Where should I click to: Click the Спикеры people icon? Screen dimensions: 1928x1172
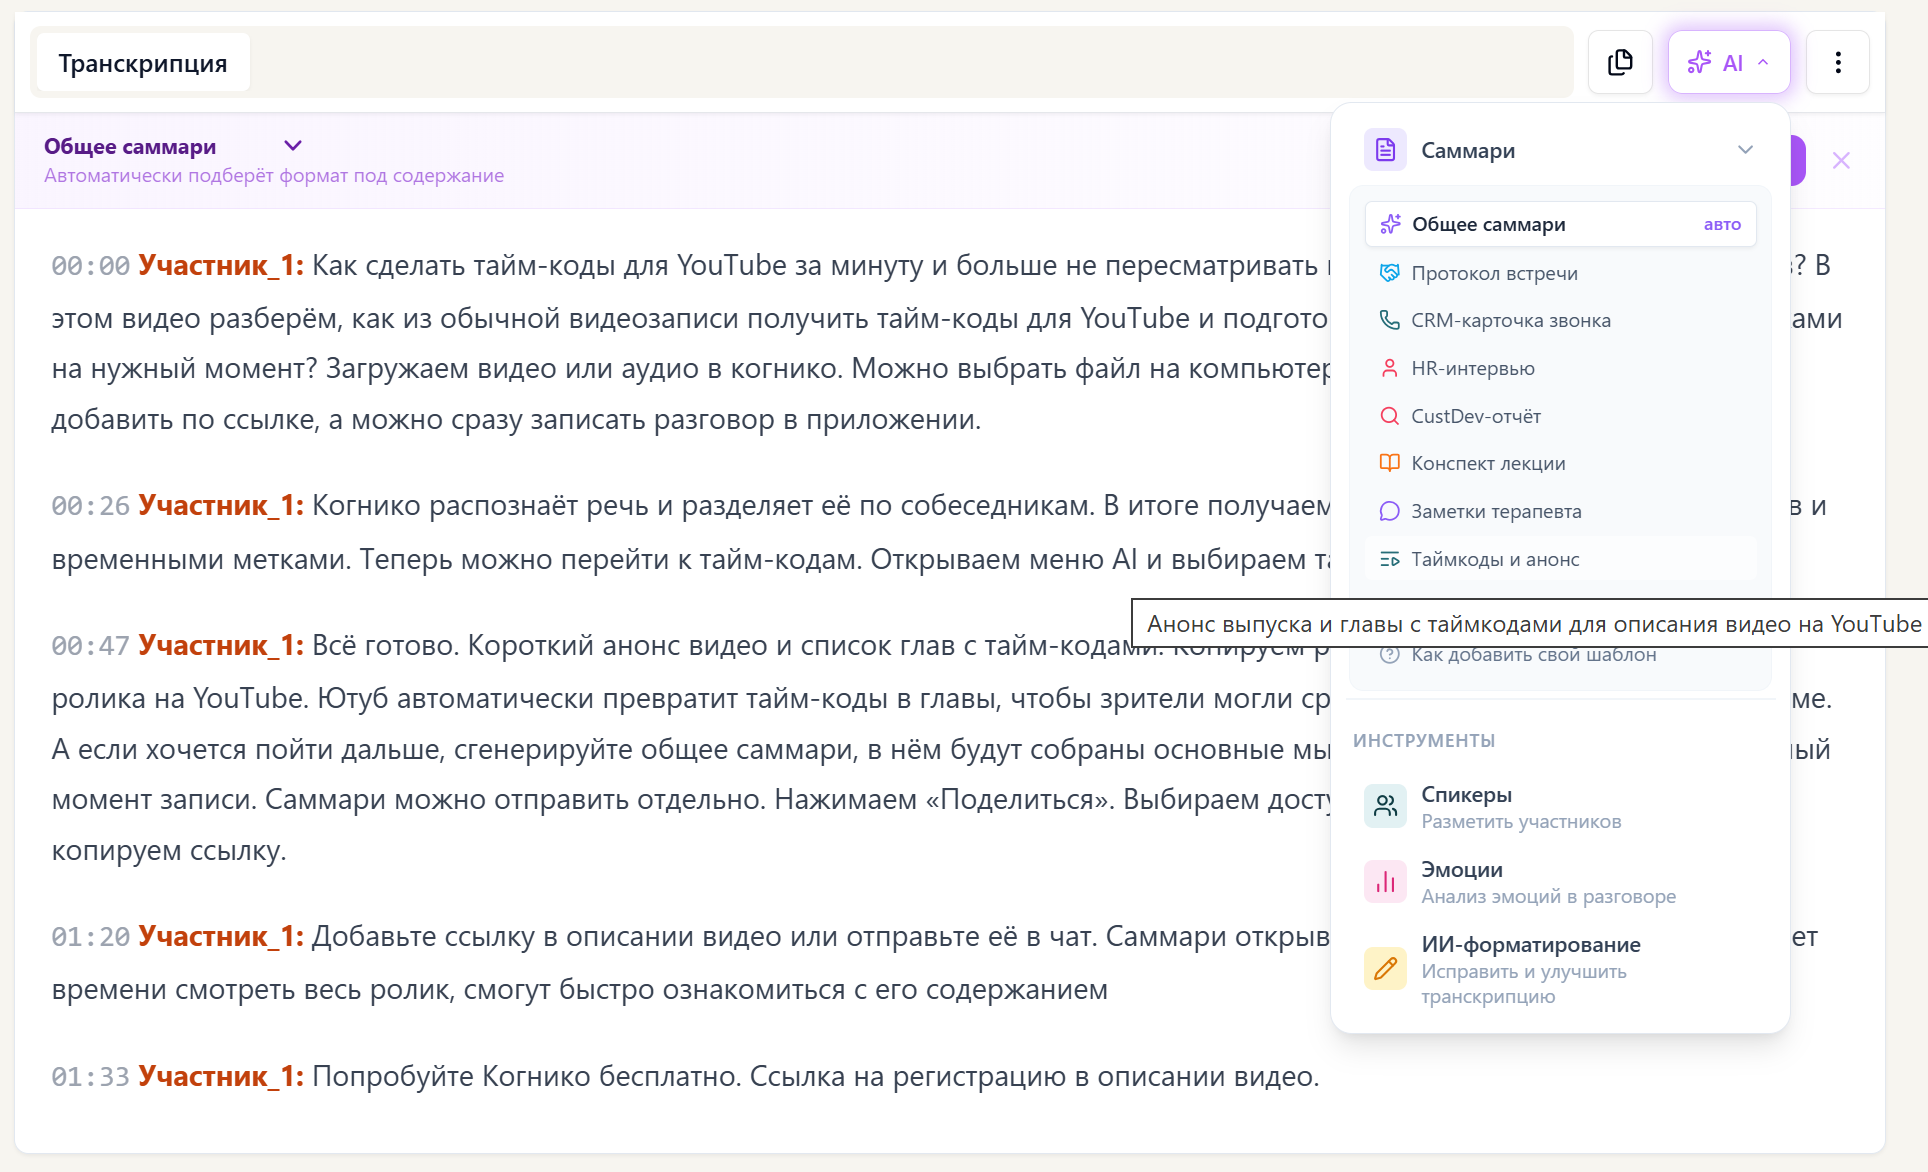click(1385, 806)
